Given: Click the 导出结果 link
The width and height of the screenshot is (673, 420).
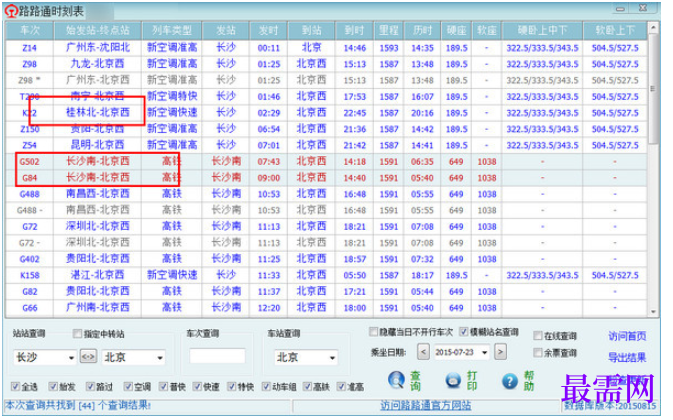Looking at the screenshot, I should (x=627, y=357).
